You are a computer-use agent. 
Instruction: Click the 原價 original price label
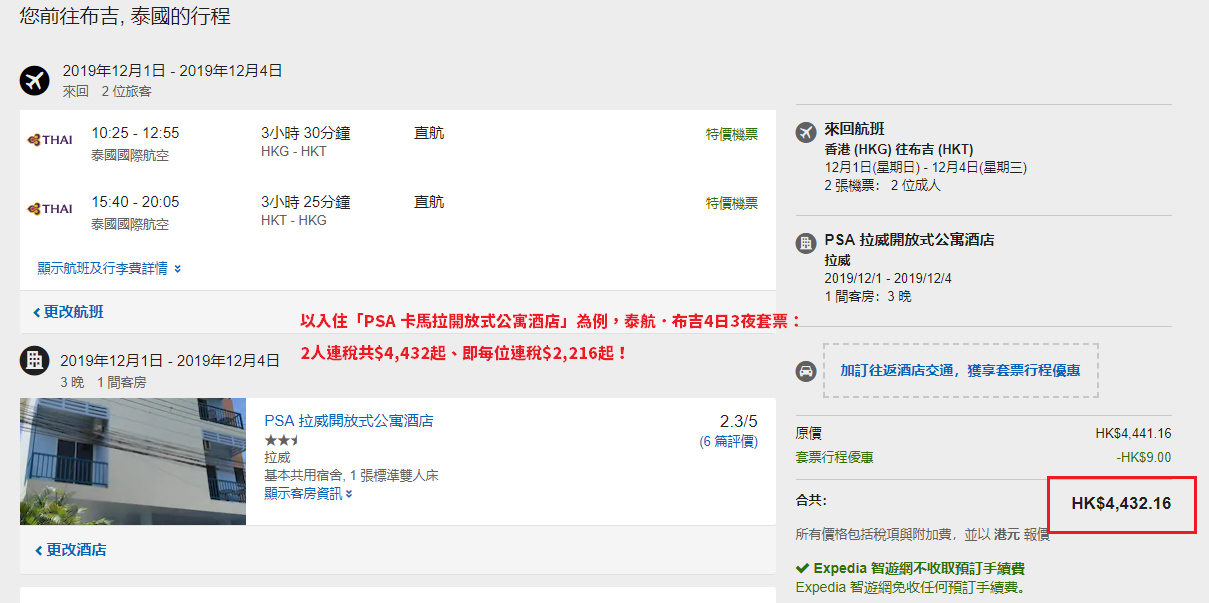[x=809, y=433]
